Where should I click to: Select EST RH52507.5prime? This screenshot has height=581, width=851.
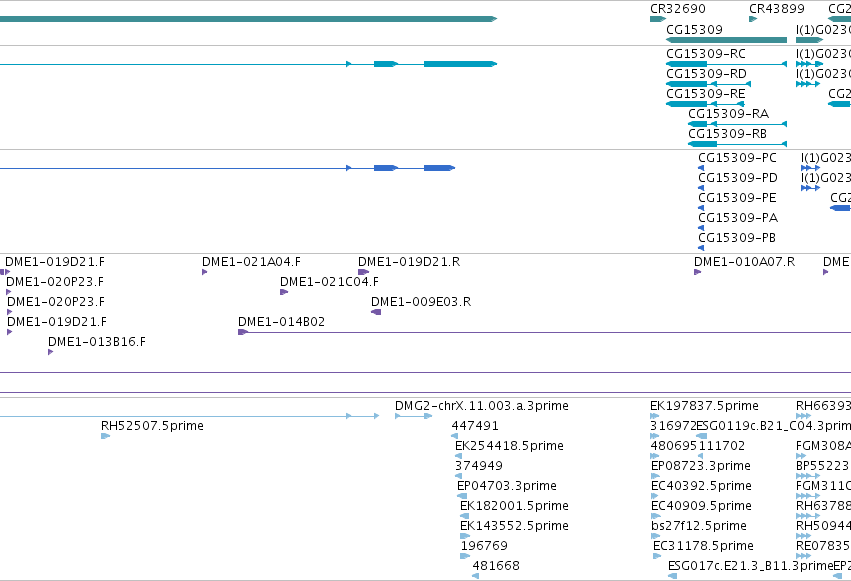click(x=153, y=426)
